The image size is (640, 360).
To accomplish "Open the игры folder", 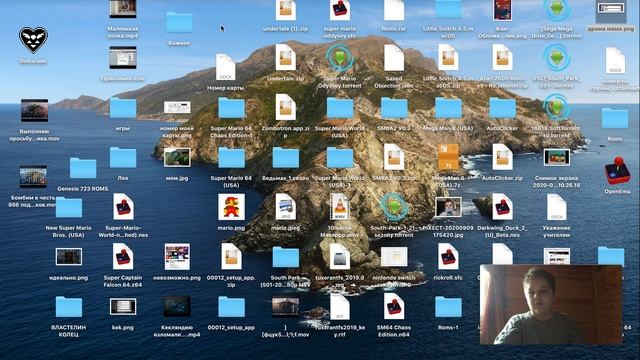I will 123,108.
